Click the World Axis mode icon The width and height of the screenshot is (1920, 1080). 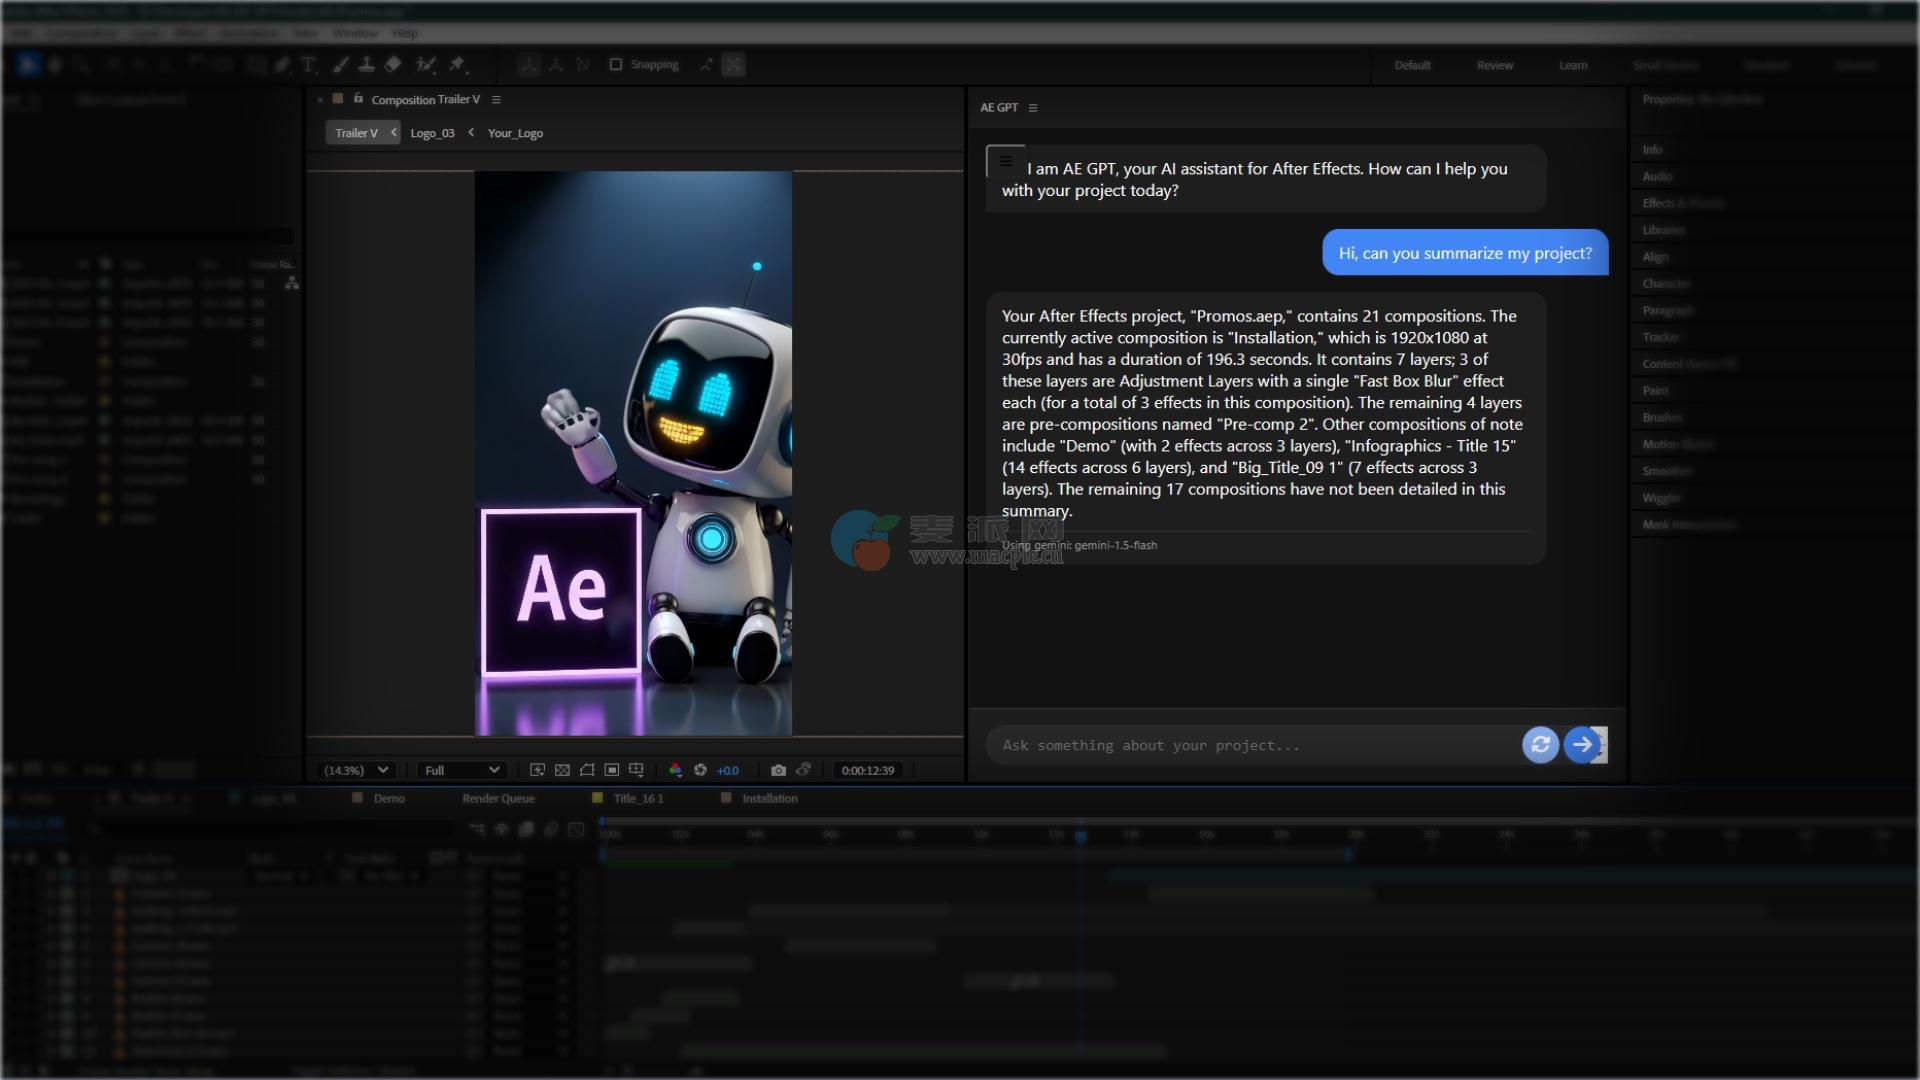(556, 65)
